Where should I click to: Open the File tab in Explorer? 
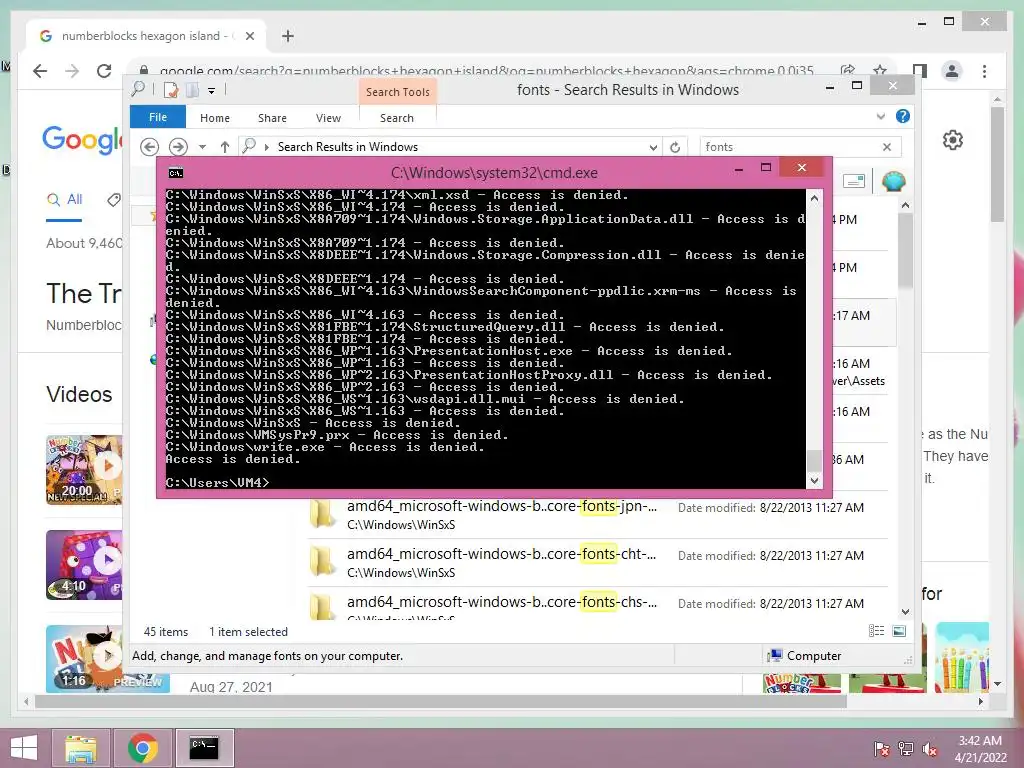coord(158,118)
